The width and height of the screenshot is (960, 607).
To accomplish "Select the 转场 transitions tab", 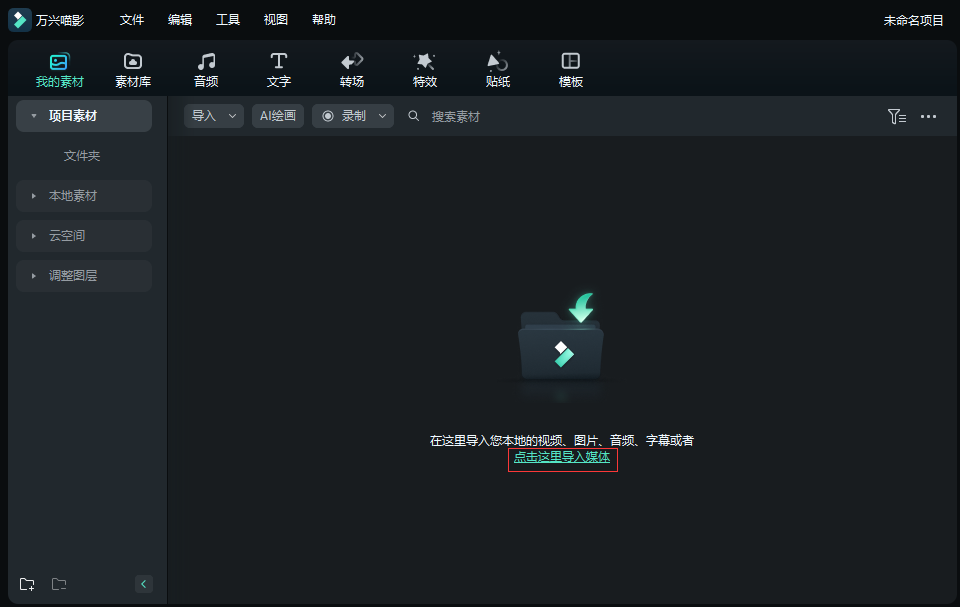I will (x=352, y=70).
